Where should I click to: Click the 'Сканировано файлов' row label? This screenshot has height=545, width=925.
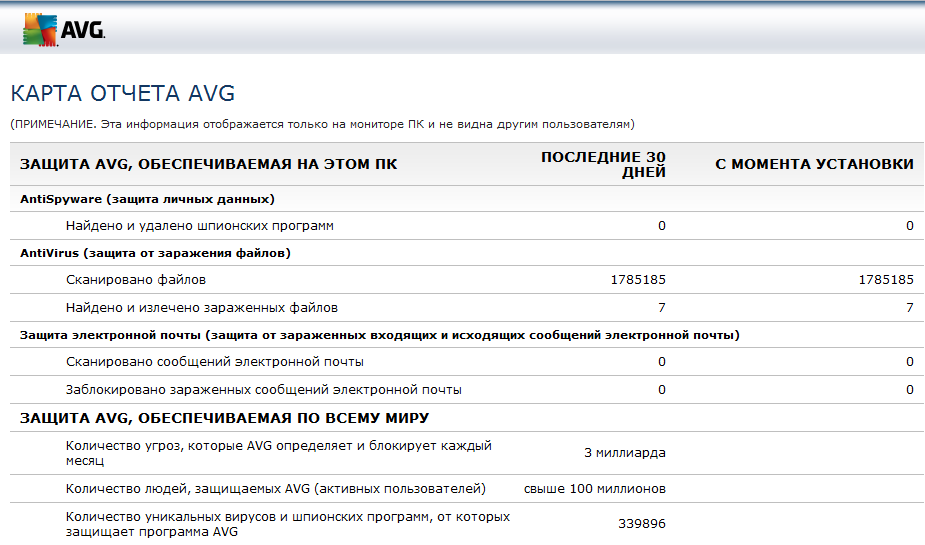(x=136, y=280)
